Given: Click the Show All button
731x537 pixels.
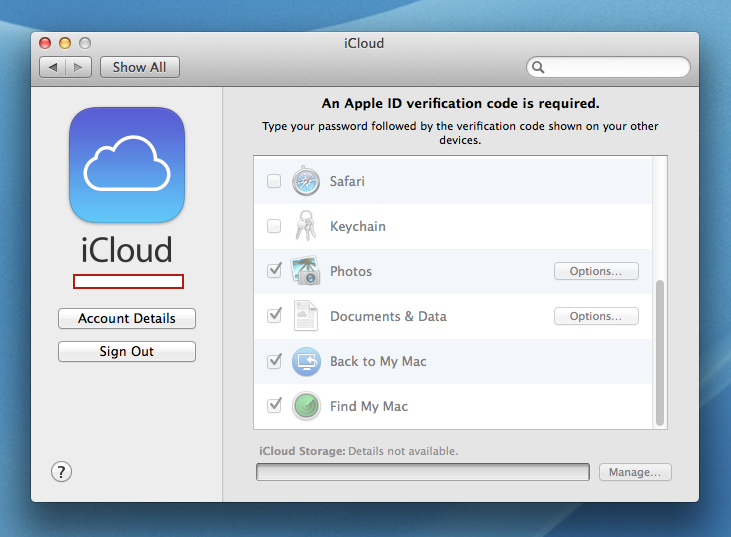Looking at the screenshot, I should coord(139,67).
